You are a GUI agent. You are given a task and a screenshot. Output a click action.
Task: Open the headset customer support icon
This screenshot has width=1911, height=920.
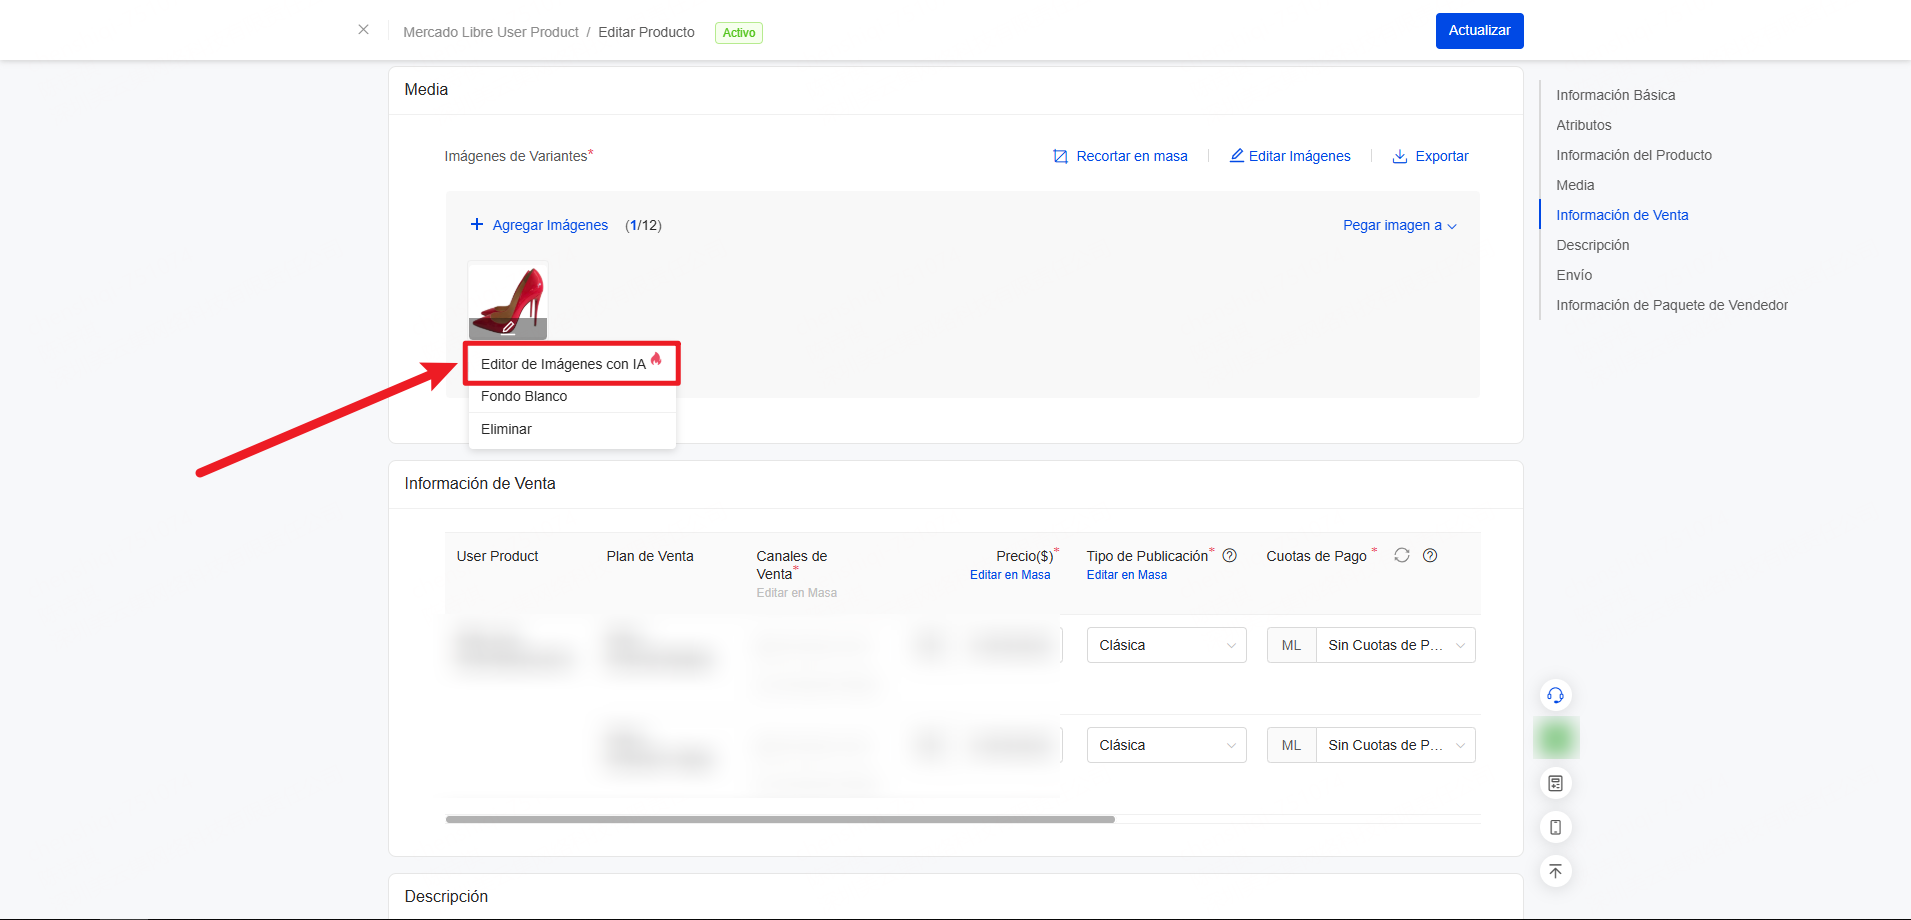(x=1555, y=695)
